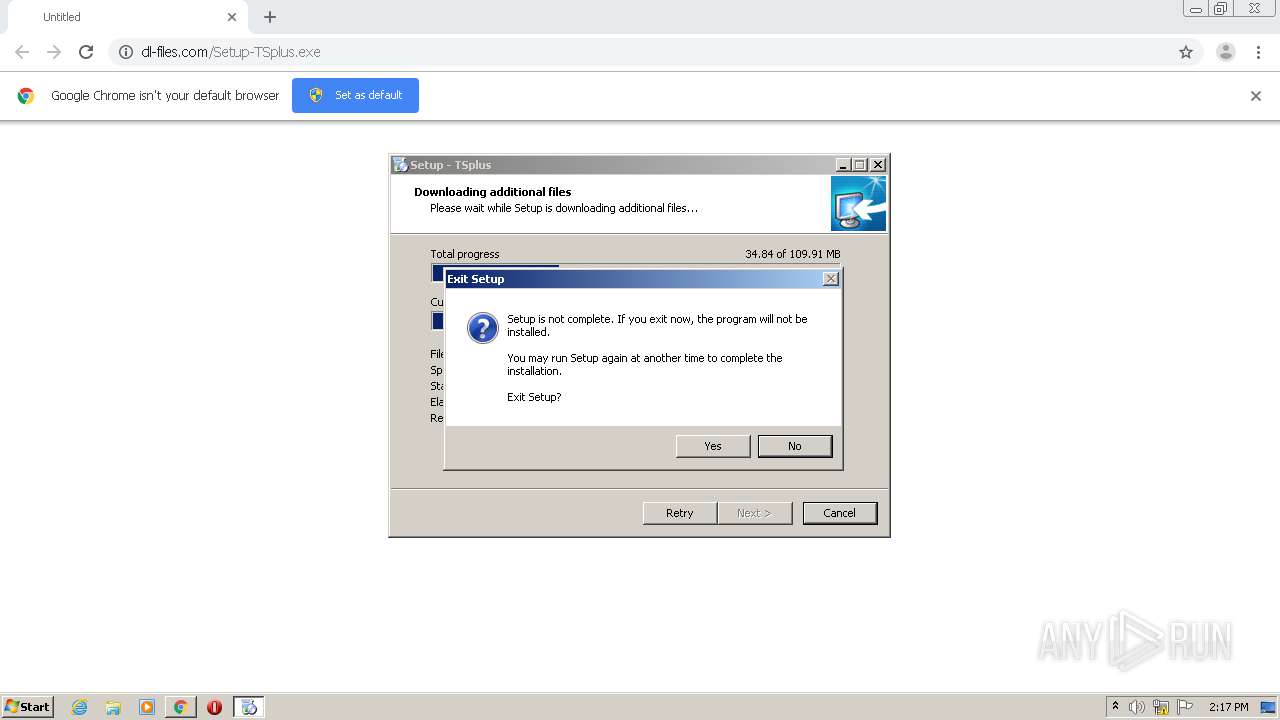View site information icon in address bar
Image resolution: width=1280 pixels, height=720 pixels.
126,52
